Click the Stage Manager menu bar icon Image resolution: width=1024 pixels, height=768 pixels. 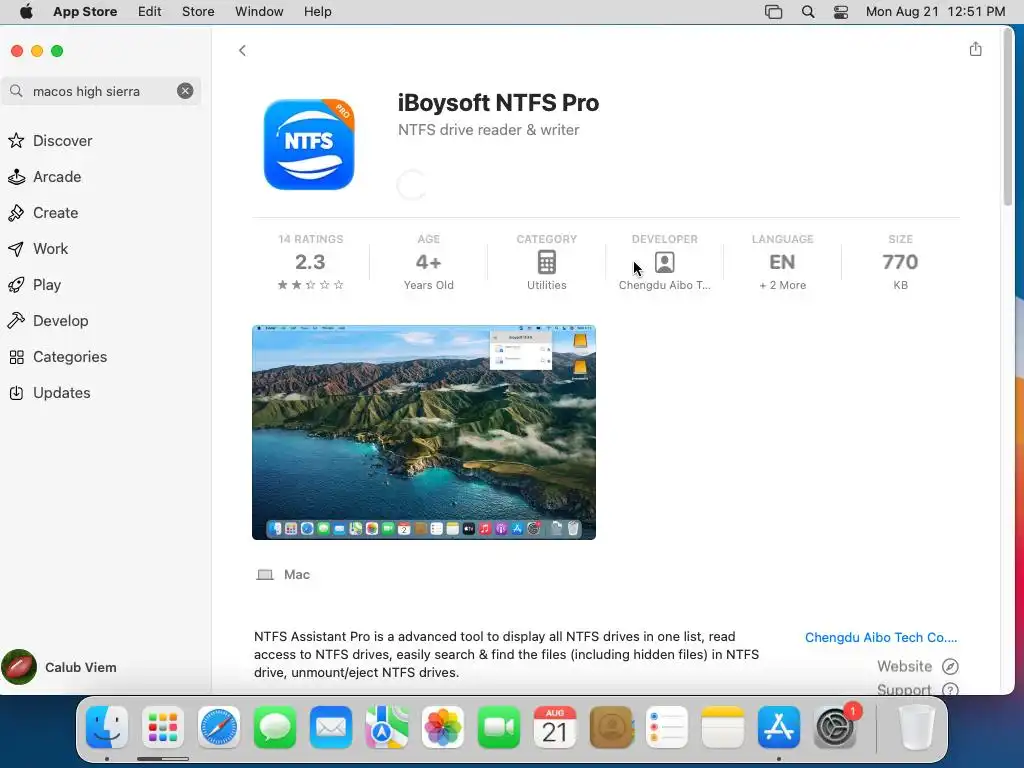click(x=773, y=12)
